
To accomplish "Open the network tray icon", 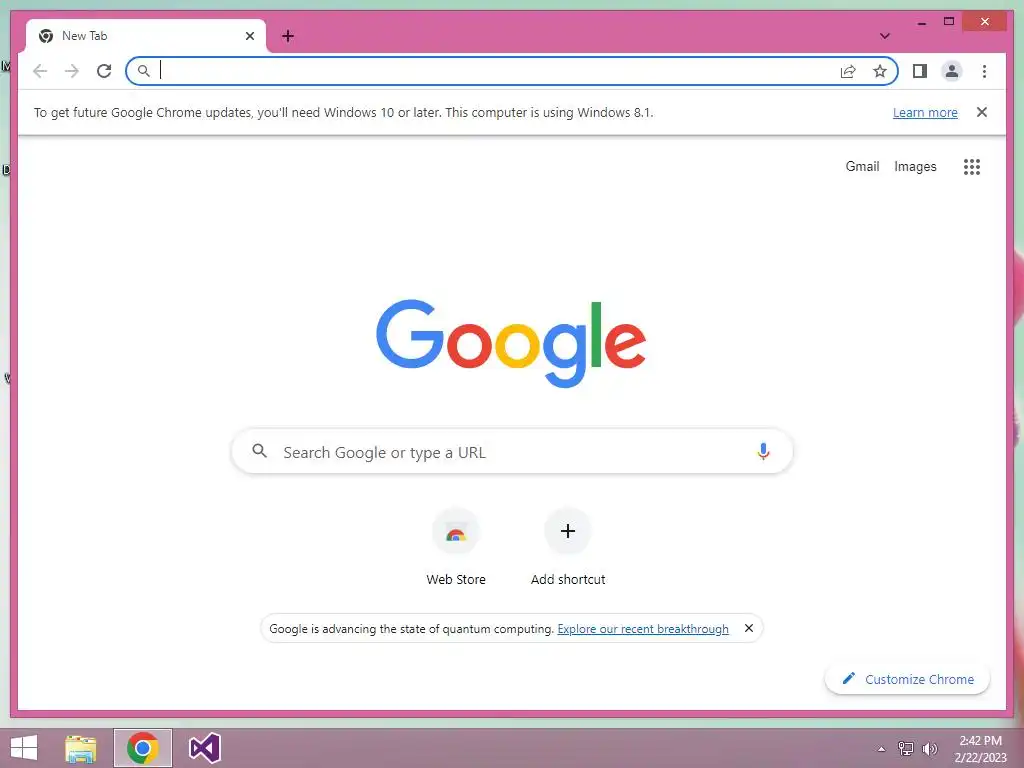I will pos(906,749).
